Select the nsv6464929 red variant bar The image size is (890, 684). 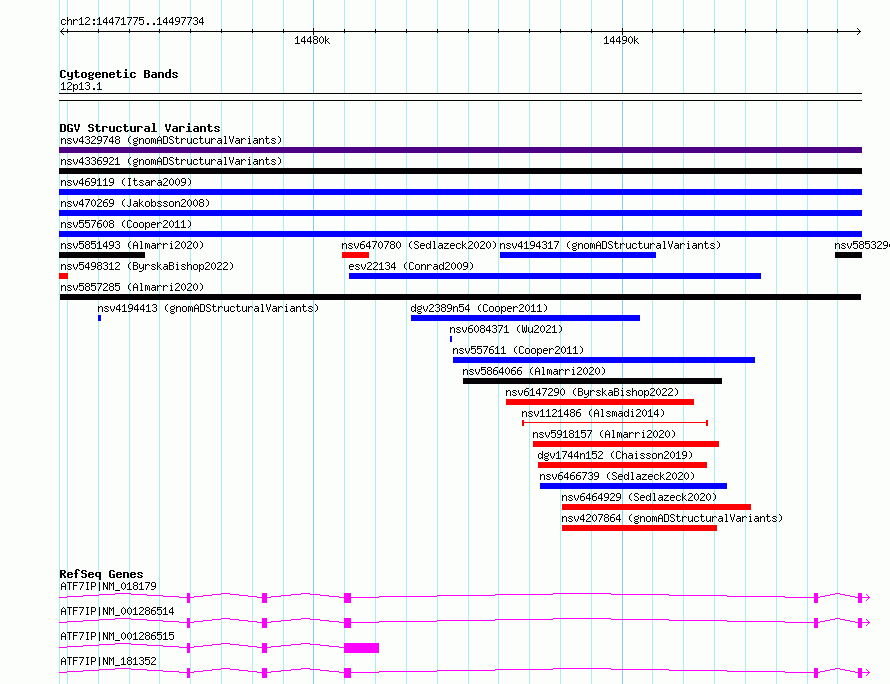[656, 507]
